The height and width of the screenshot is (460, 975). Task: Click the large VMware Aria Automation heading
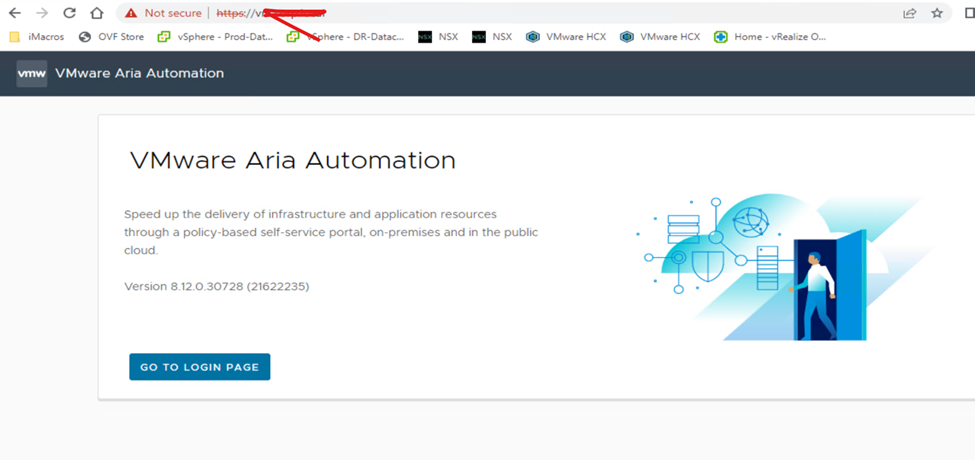292,160
